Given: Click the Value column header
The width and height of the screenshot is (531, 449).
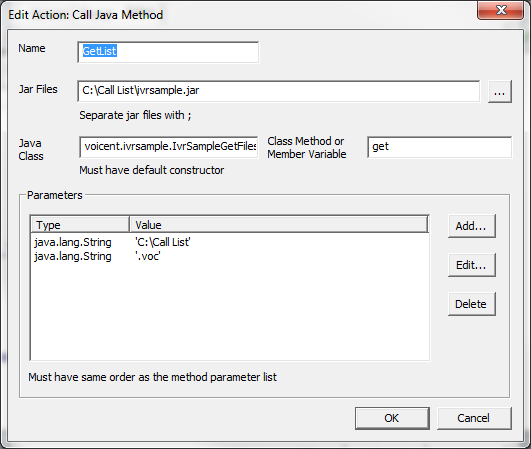Looking at the screenshot, I should [279, 225].
